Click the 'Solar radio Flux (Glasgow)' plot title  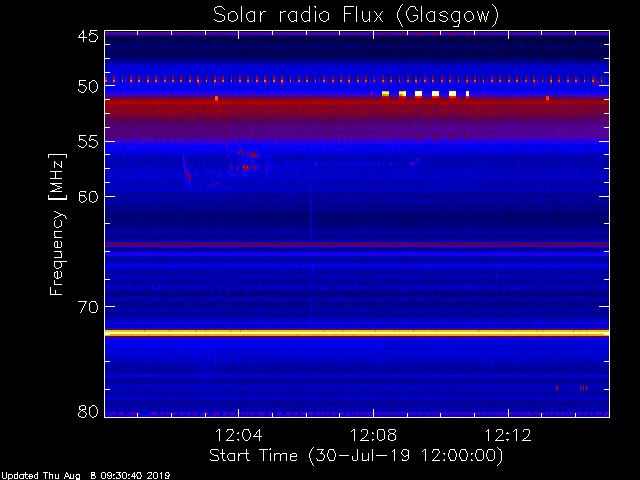pyautogui.click(x=356, y=16)
